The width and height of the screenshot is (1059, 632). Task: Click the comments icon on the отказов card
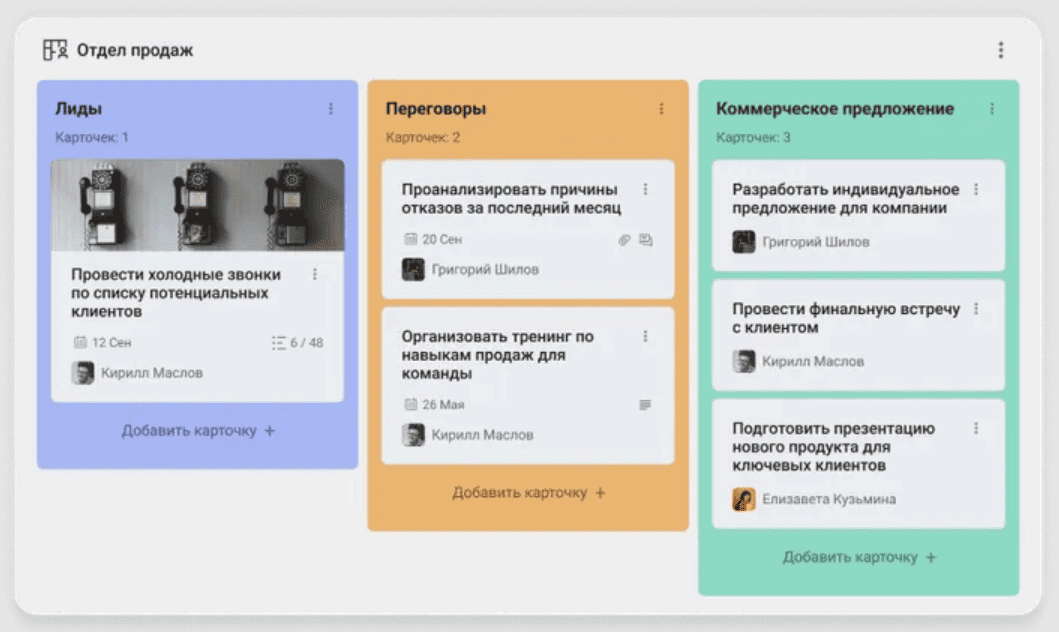(646, 240)
